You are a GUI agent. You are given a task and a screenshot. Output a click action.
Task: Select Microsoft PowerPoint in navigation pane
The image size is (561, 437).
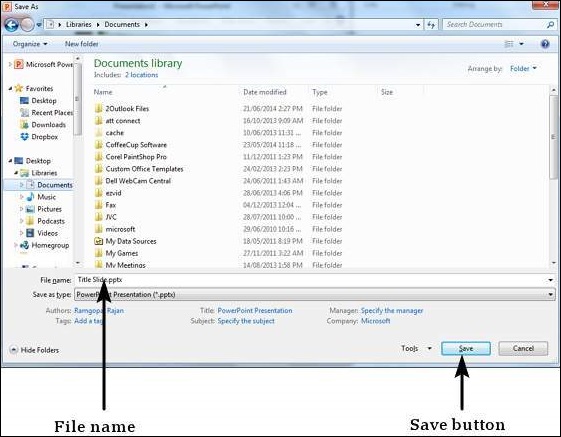[43, 64]
